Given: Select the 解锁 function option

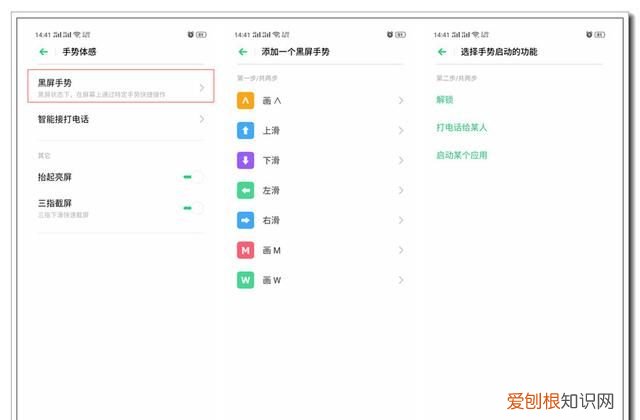Looking at the screenshot, I should point(445,100).
